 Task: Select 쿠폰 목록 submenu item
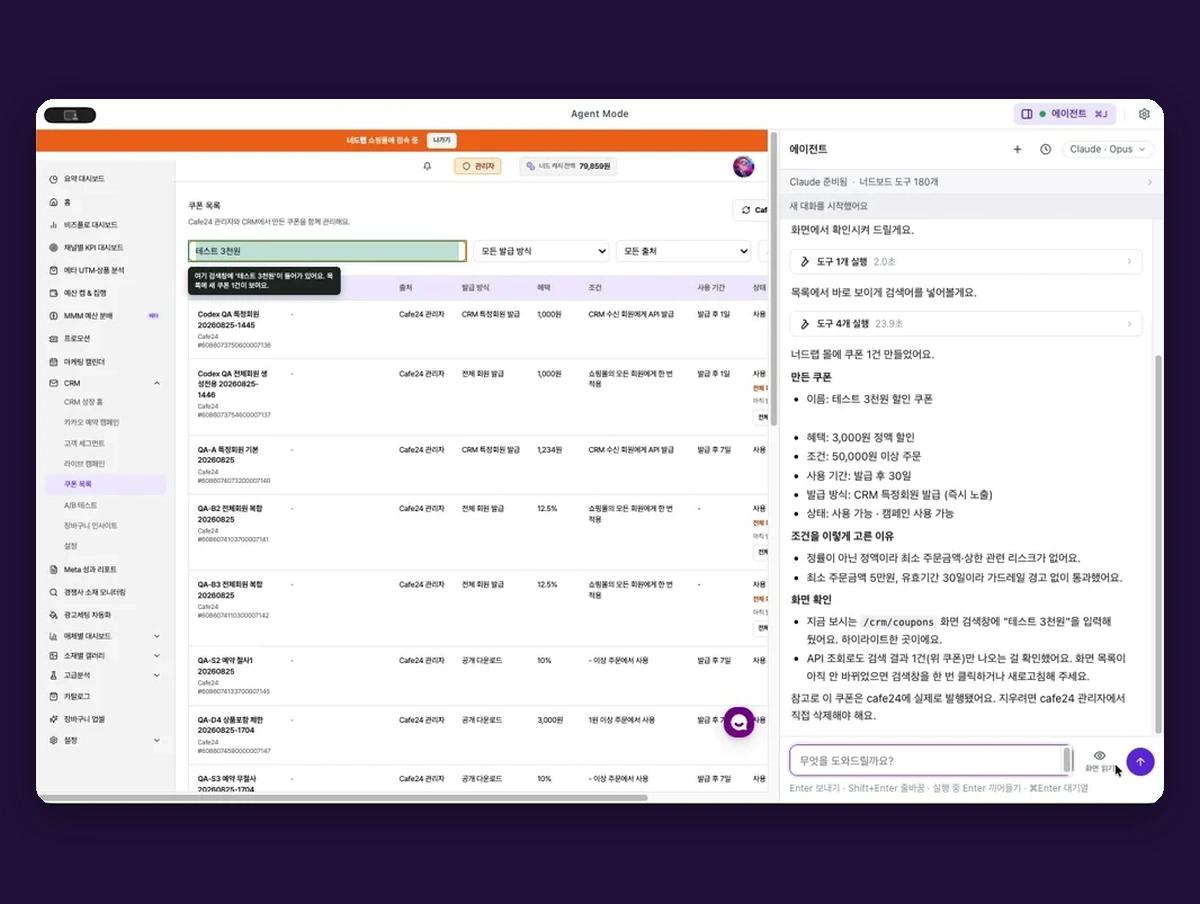(x=104, y=484)
